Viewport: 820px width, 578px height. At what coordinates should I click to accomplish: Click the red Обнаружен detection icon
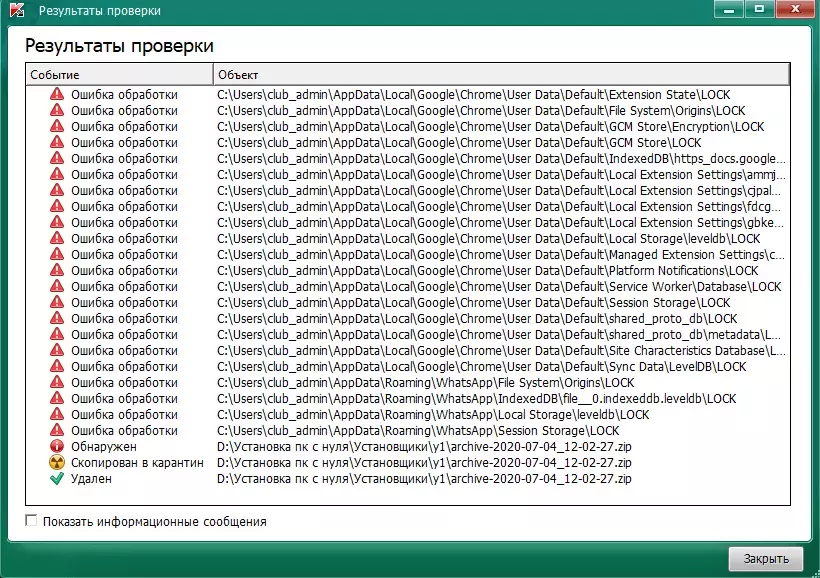point(57,446)
